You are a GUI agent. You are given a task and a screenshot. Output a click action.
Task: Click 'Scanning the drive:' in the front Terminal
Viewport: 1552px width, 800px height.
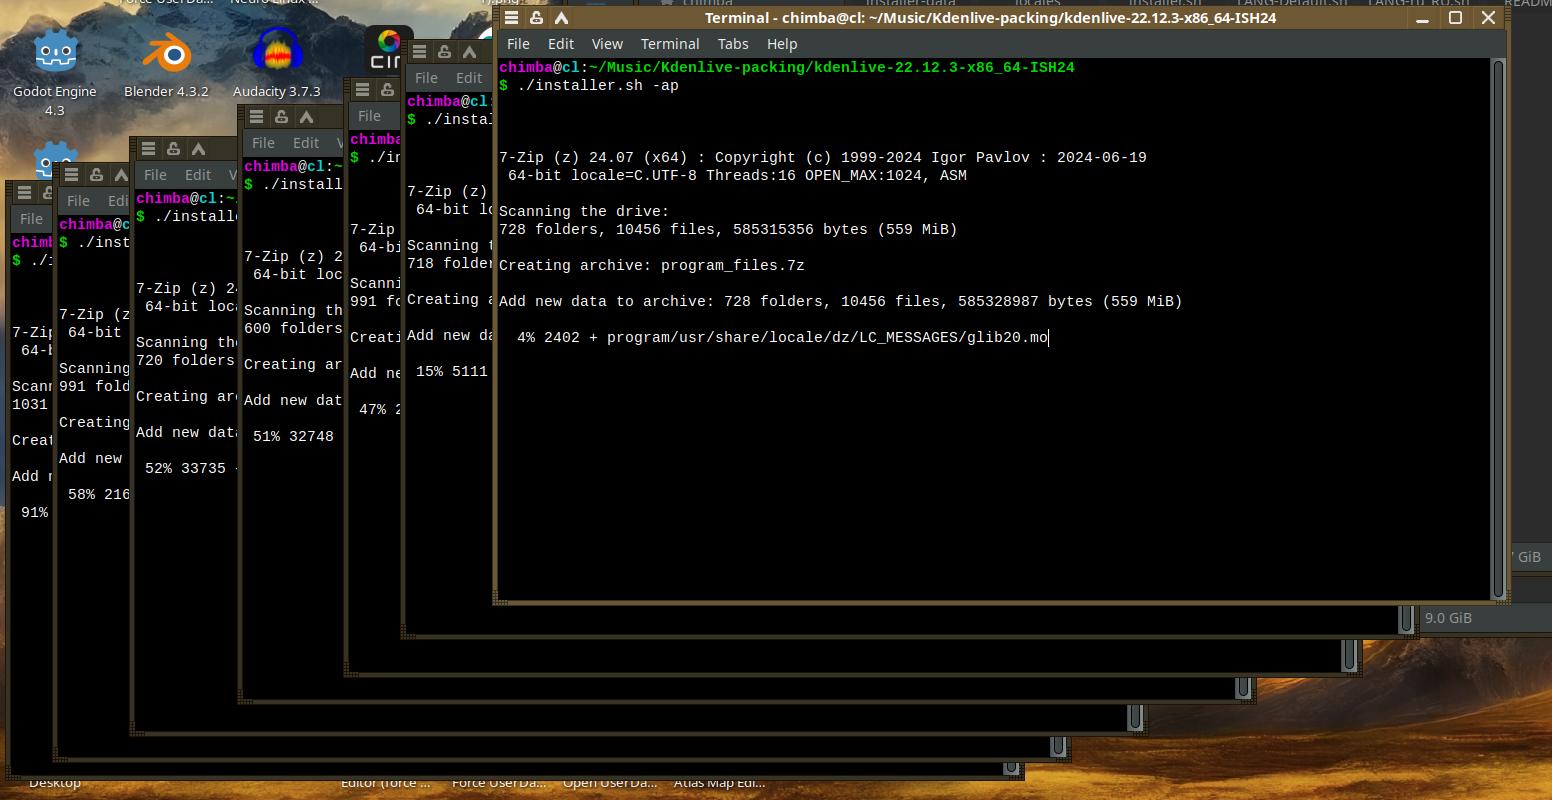[584, 211]
